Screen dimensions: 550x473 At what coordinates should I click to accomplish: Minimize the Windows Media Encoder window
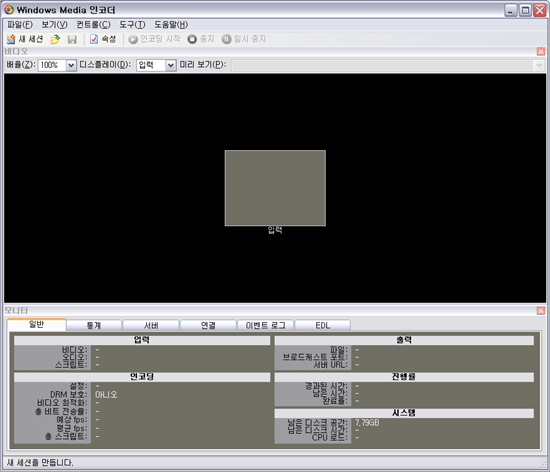[511, 10]
